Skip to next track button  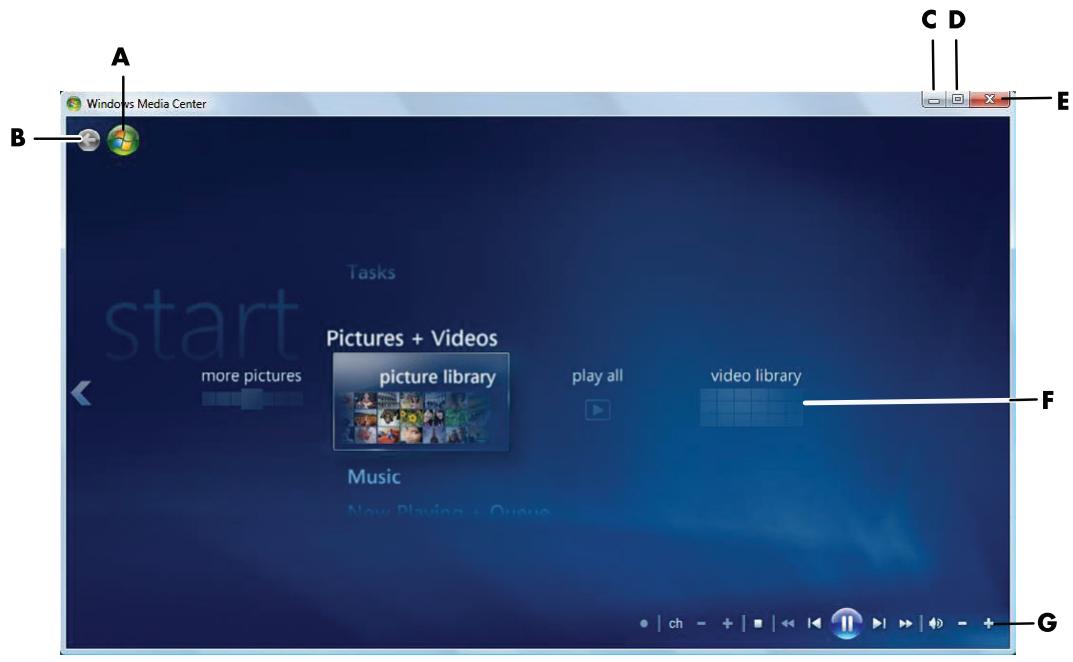pyautogui.click(x=879, y=624)
